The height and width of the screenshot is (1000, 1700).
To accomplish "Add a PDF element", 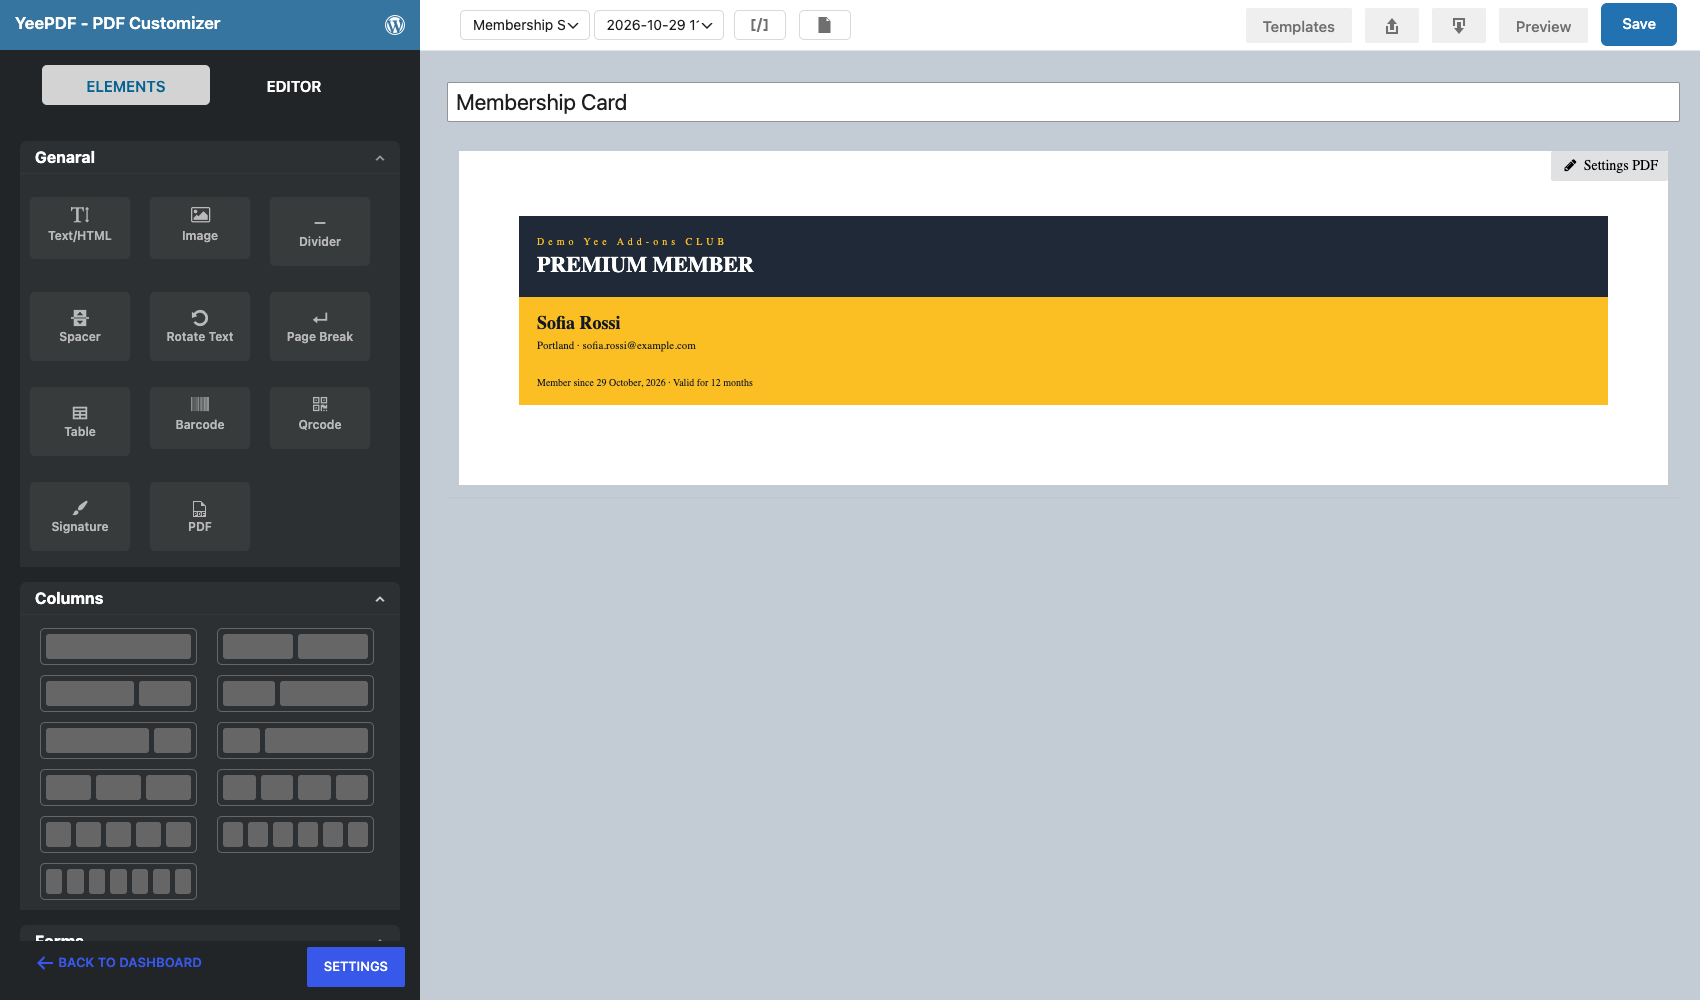I will [200, 516].
